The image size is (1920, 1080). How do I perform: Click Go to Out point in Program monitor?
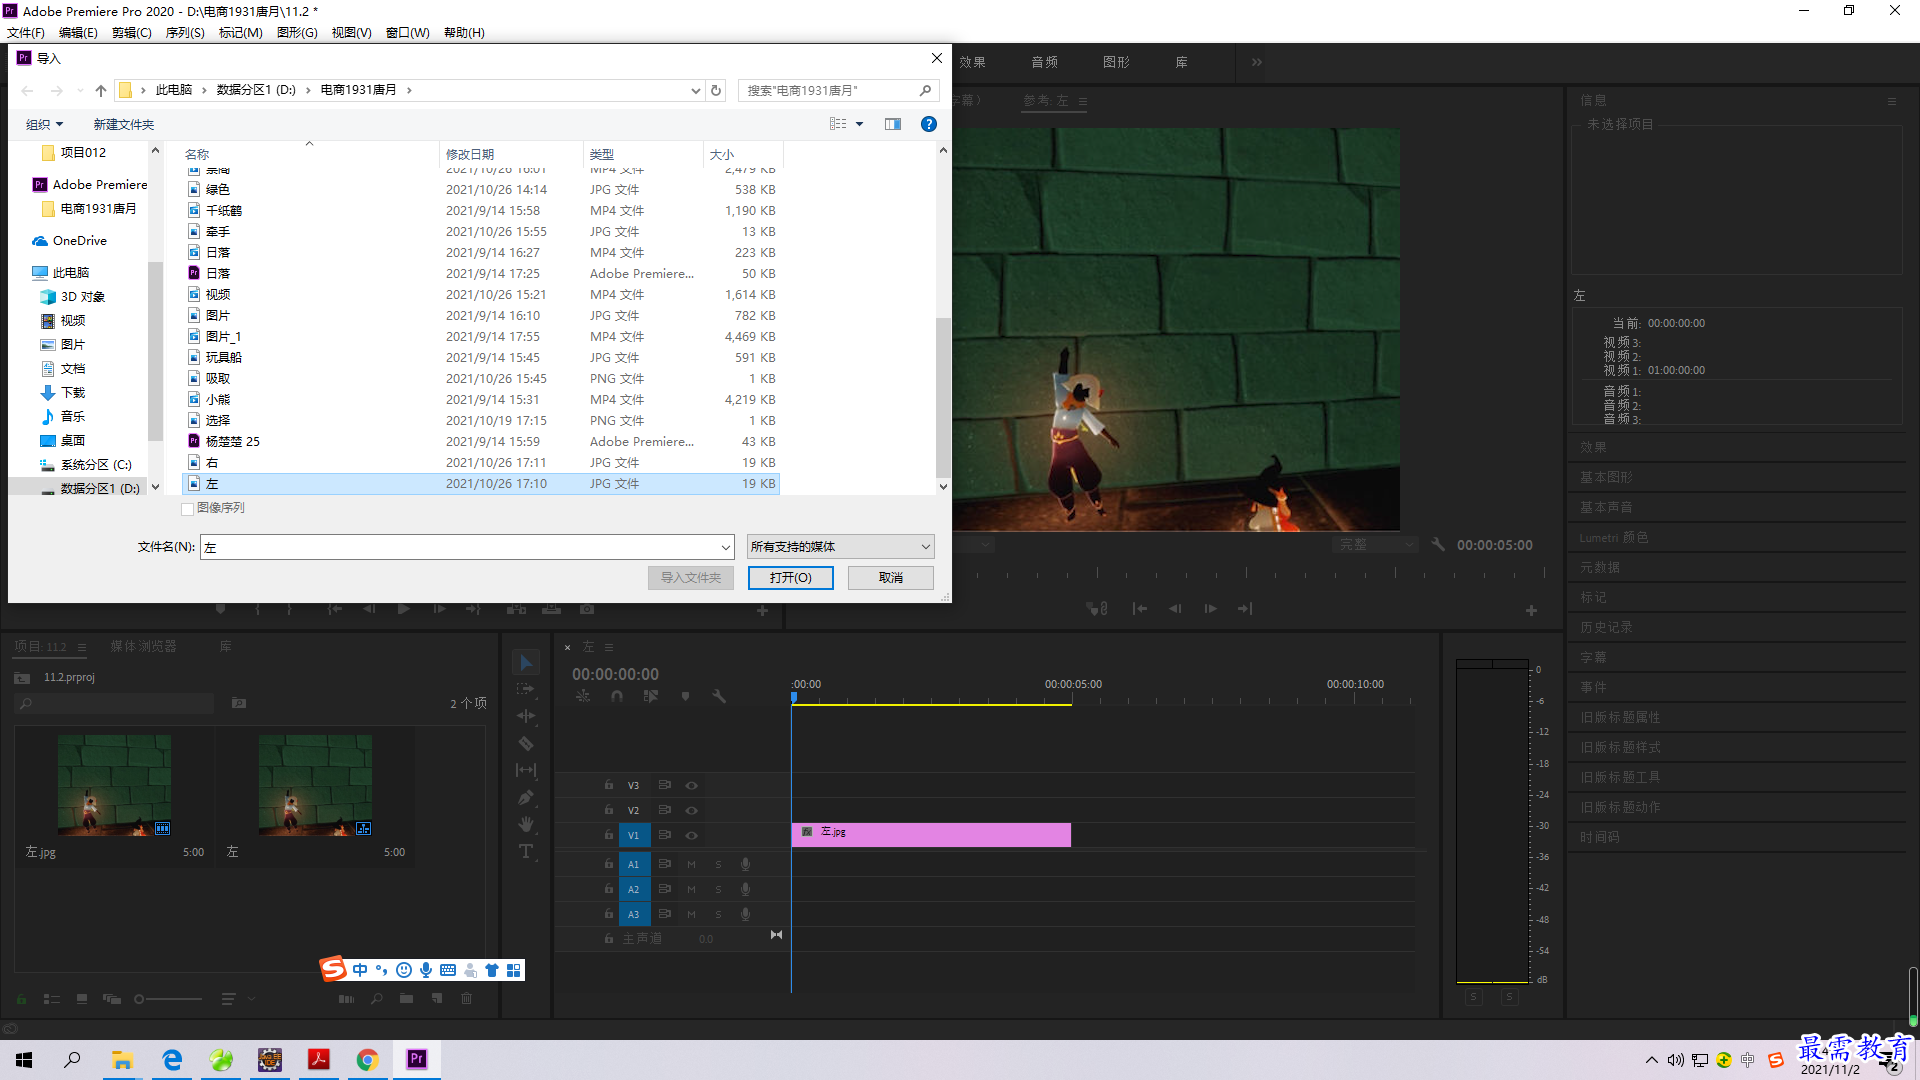(1245, 609)
